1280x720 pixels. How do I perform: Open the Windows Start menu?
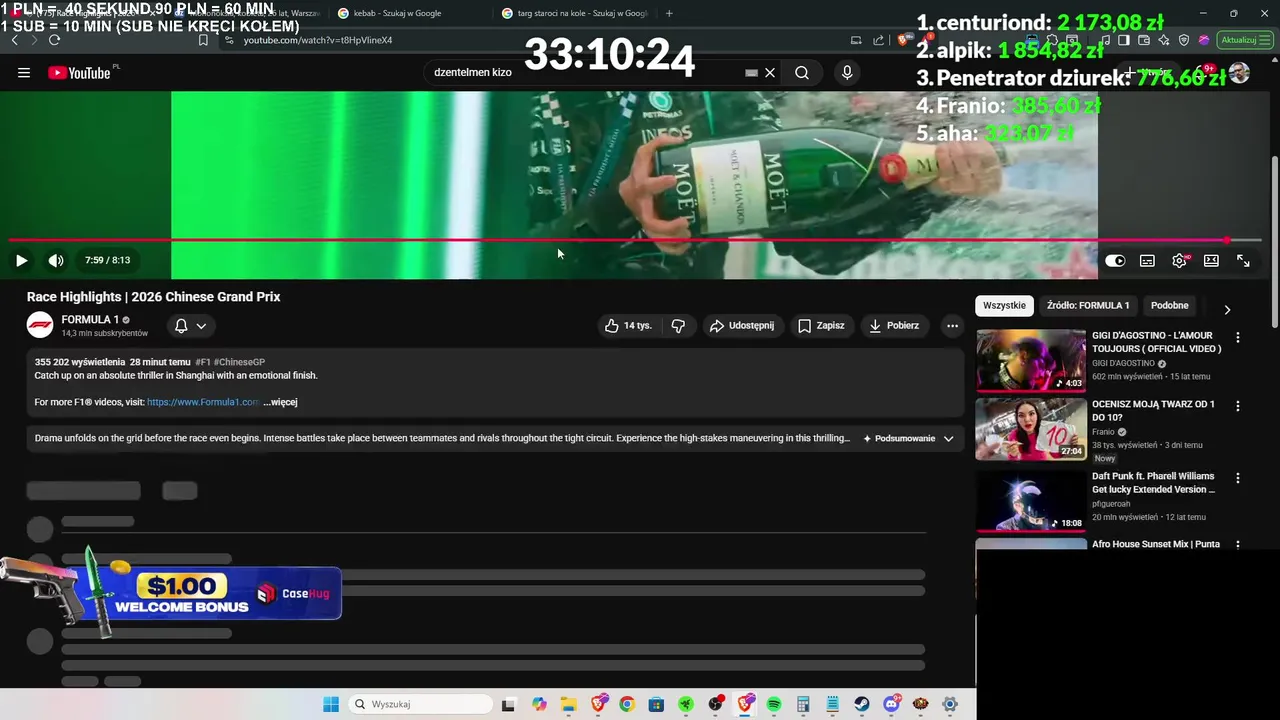pyautogui.click(x=331, y=704)
